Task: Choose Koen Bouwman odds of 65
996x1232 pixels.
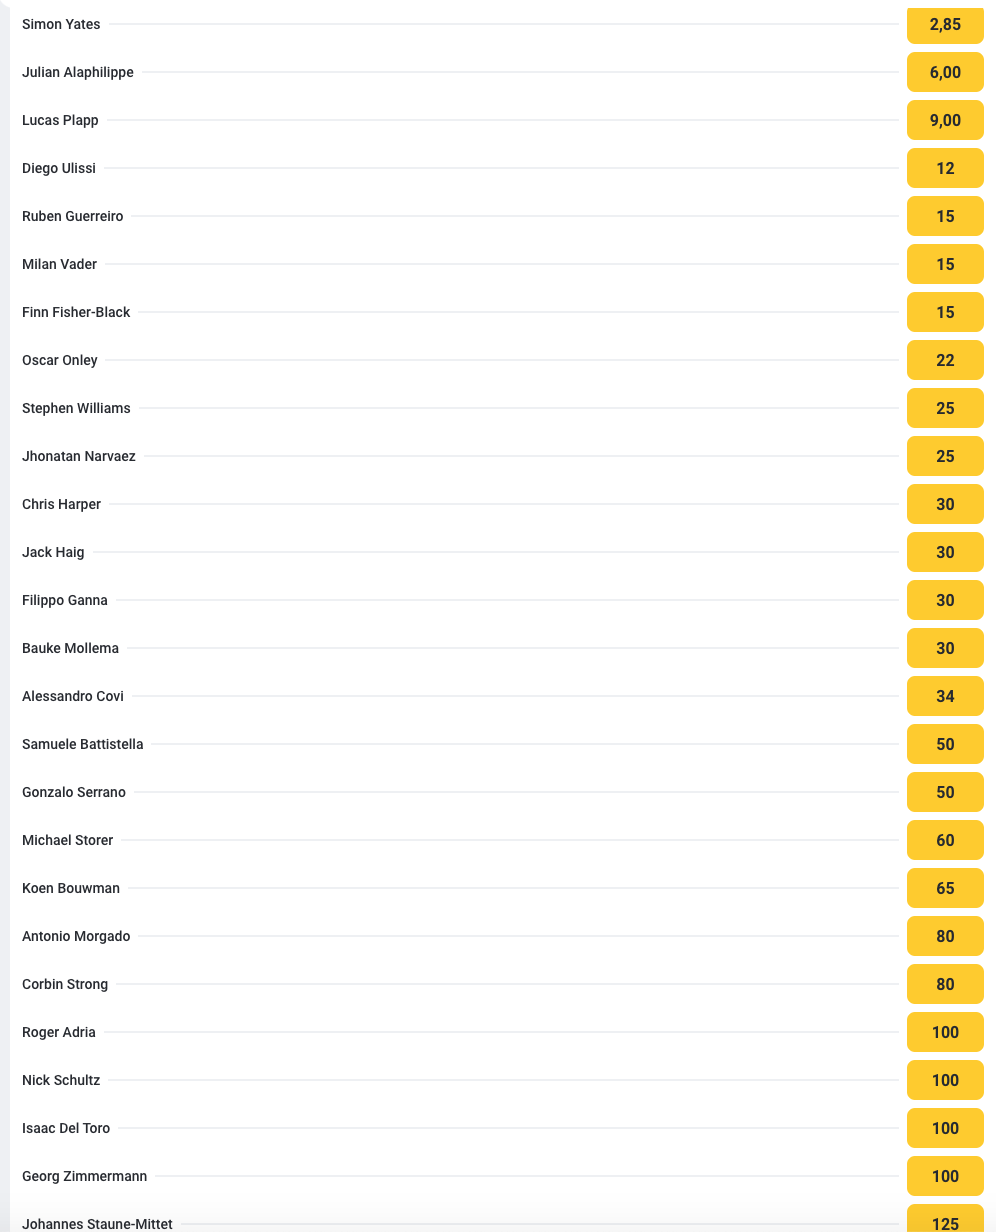Action: (x=945, y=888)
